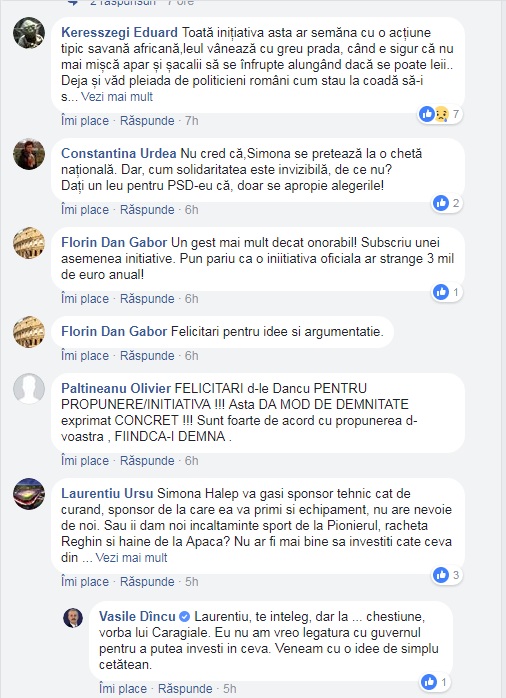Like Constantina Urdea's comment via Îmi place
506x698 pixels.
tap(85, 210)
